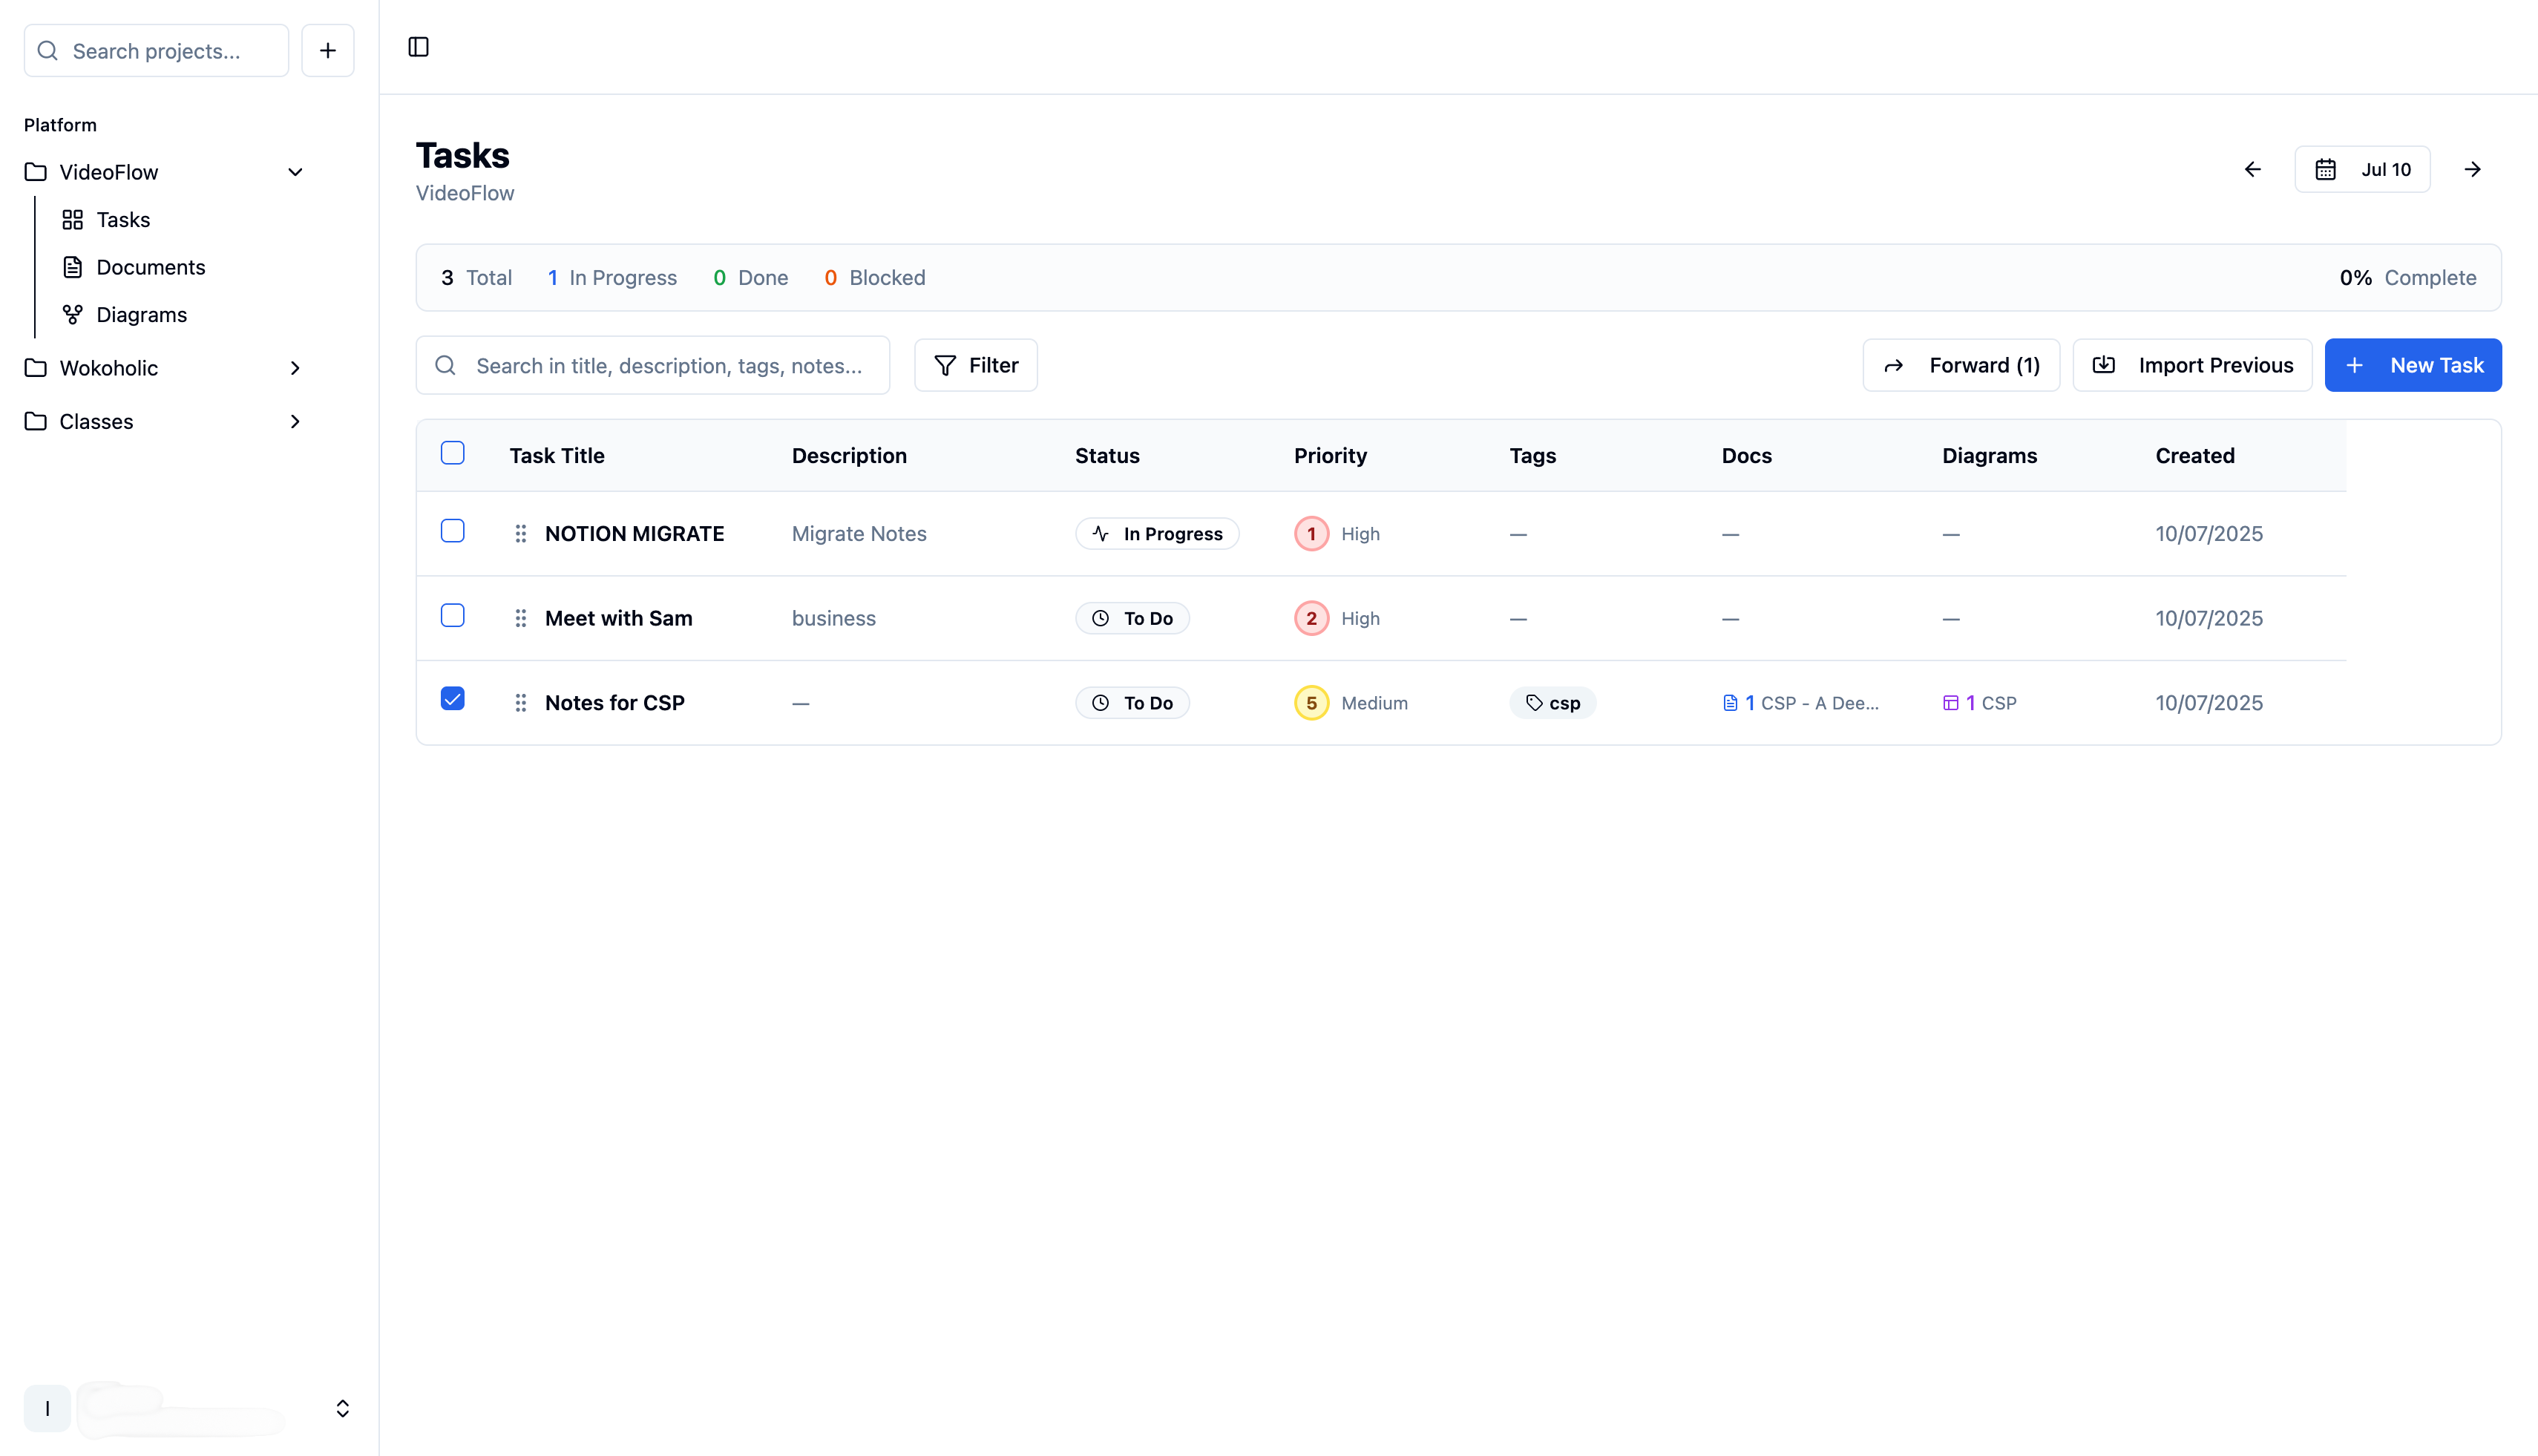Select all tasks using the header checkbox

(452, 453)
